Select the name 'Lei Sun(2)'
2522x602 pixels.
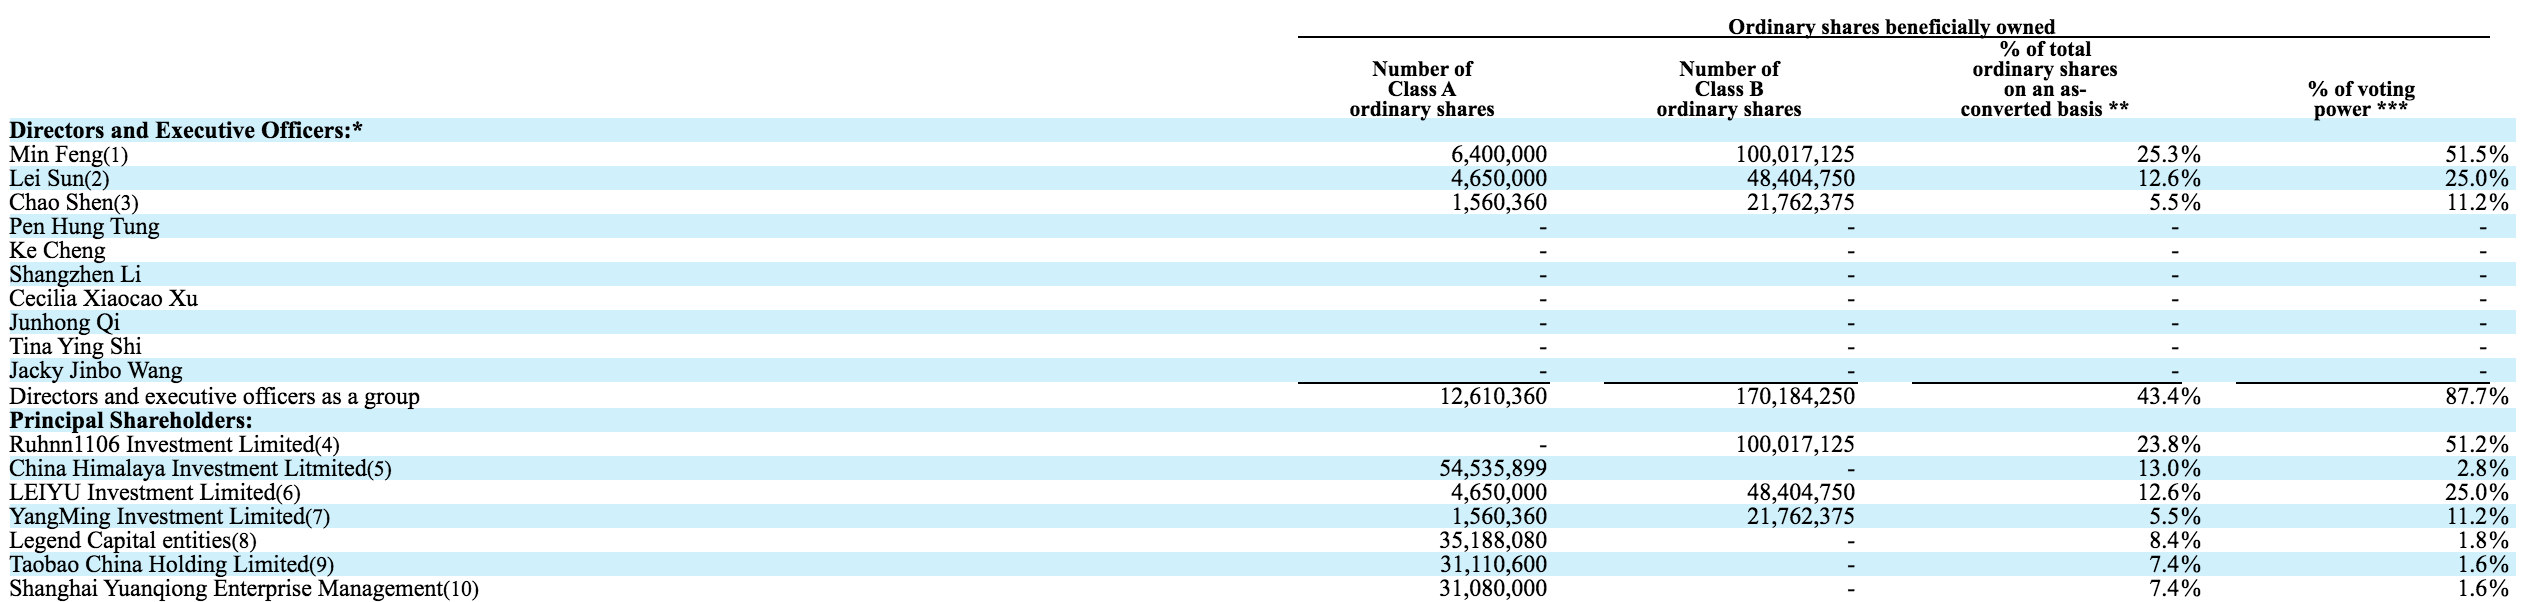[59, 179]
